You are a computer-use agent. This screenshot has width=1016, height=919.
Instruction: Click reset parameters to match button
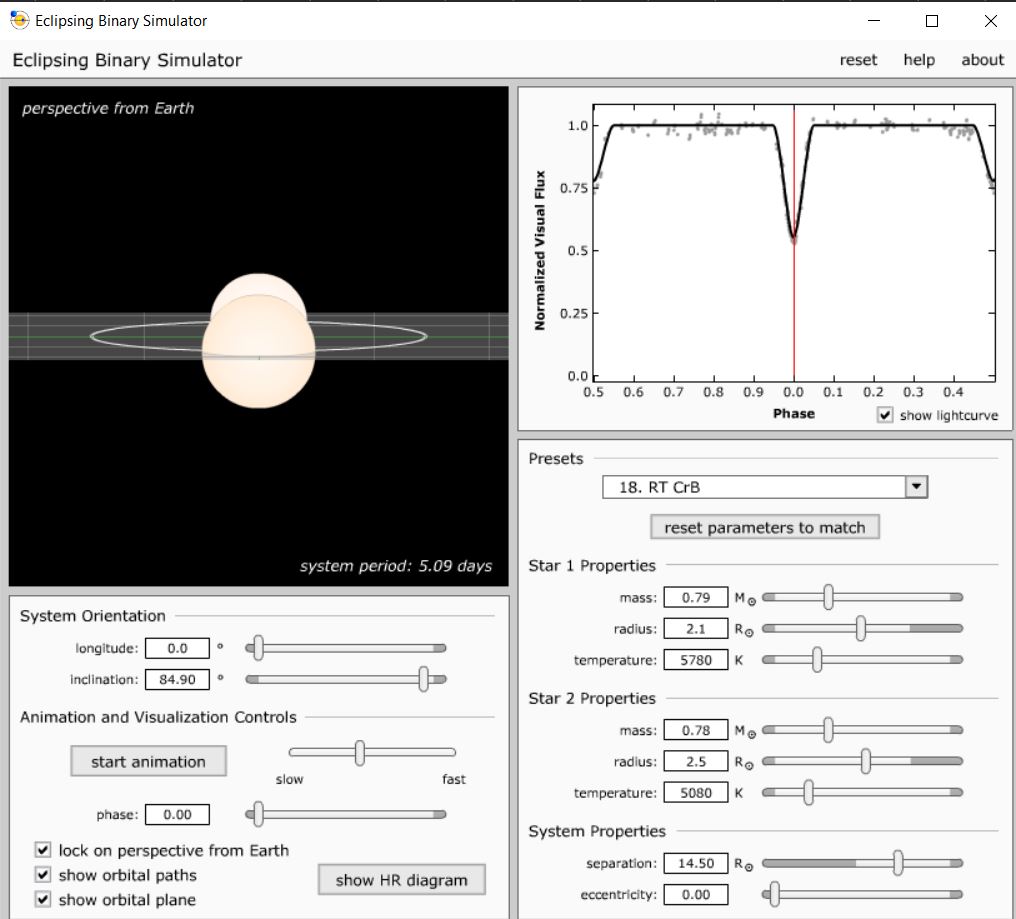click(764, 527)
